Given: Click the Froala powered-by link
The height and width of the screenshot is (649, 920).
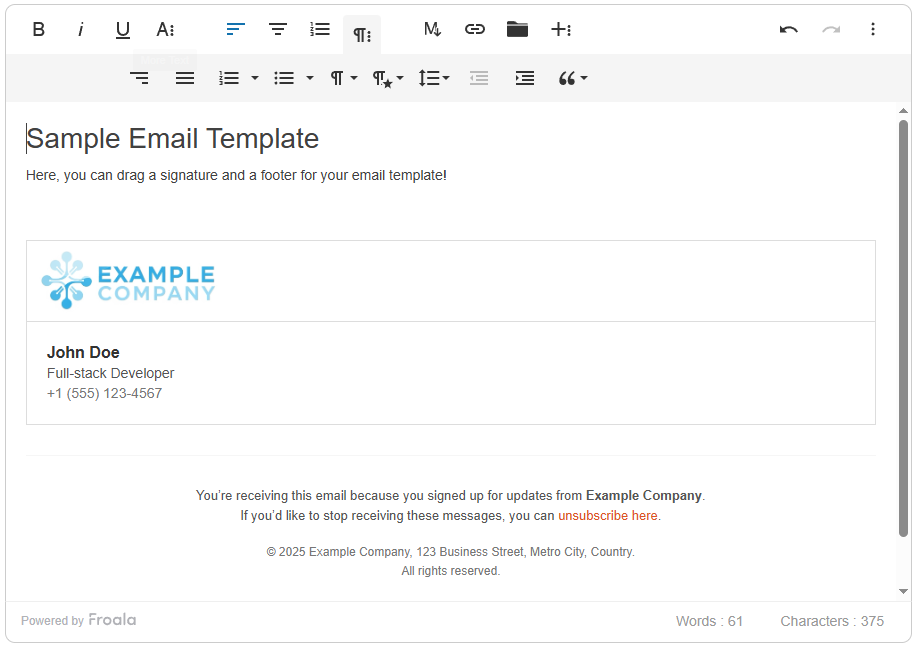Looking at the screenshot, I should [x=112, y=620].
